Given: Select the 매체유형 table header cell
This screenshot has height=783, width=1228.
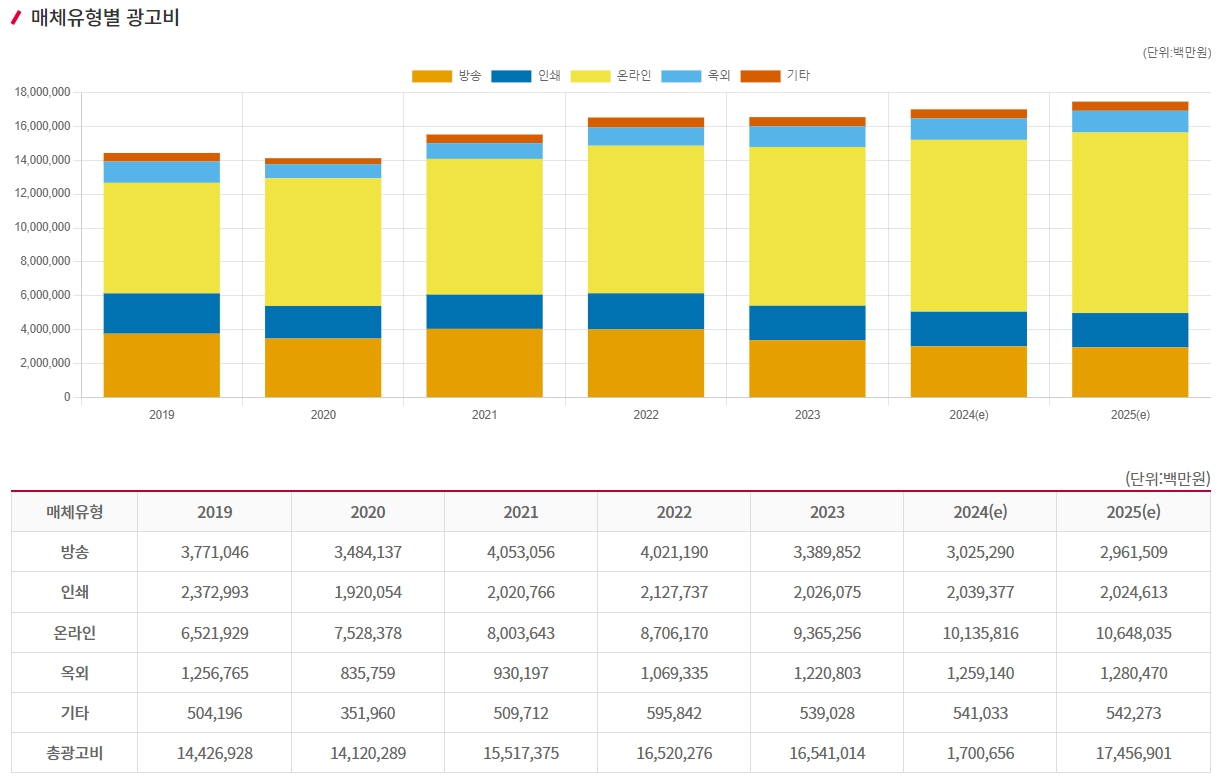Looking at the screenshot, I should 75,512.
